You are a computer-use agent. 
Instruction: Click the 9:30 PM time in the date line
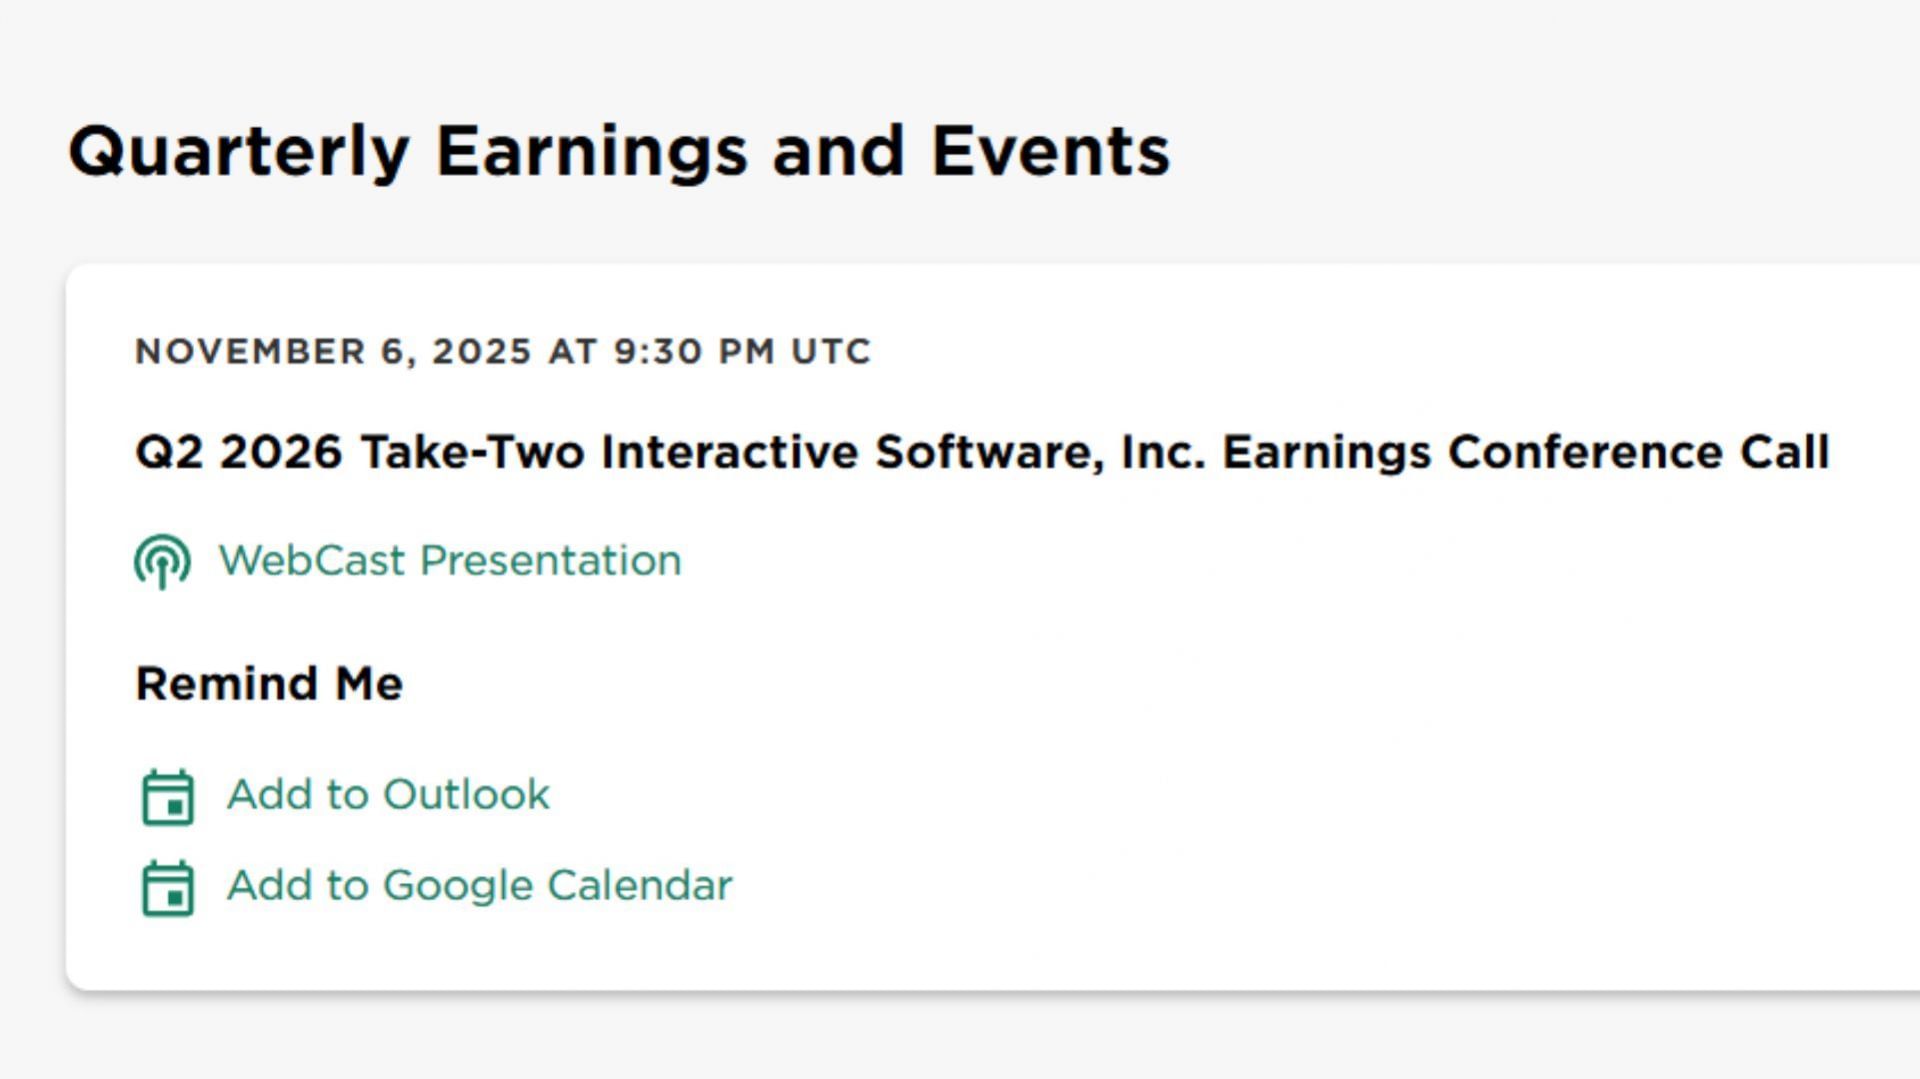[x=694, y=352]
